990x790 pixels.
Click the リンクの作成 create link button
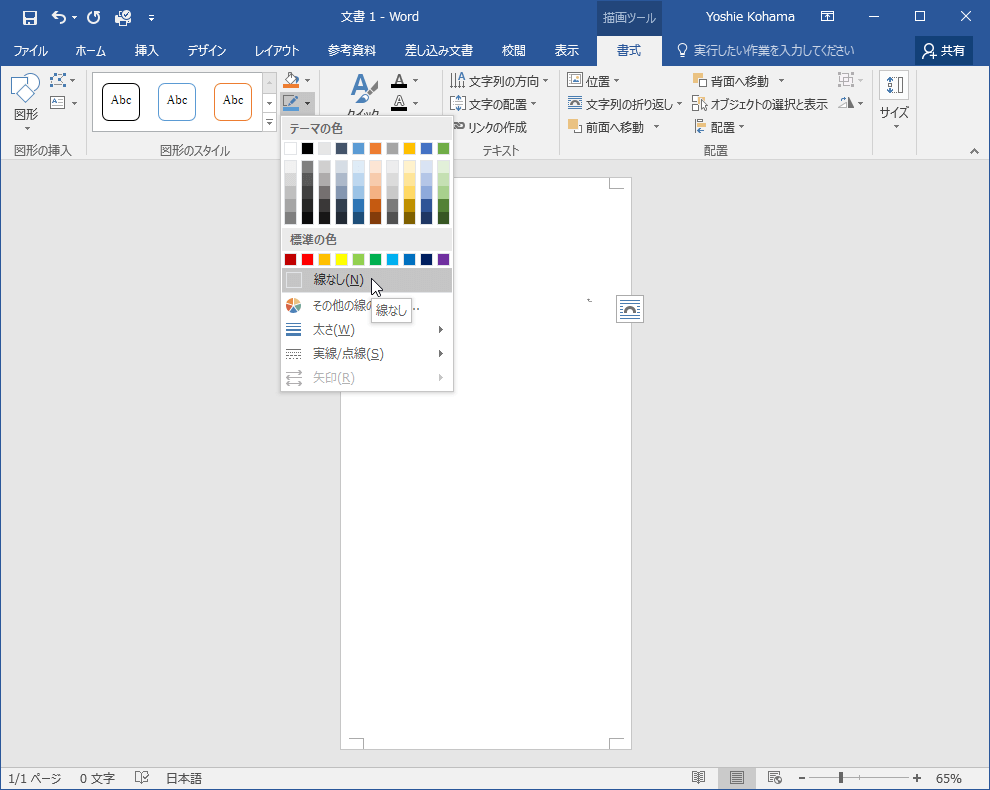[489, 127]
